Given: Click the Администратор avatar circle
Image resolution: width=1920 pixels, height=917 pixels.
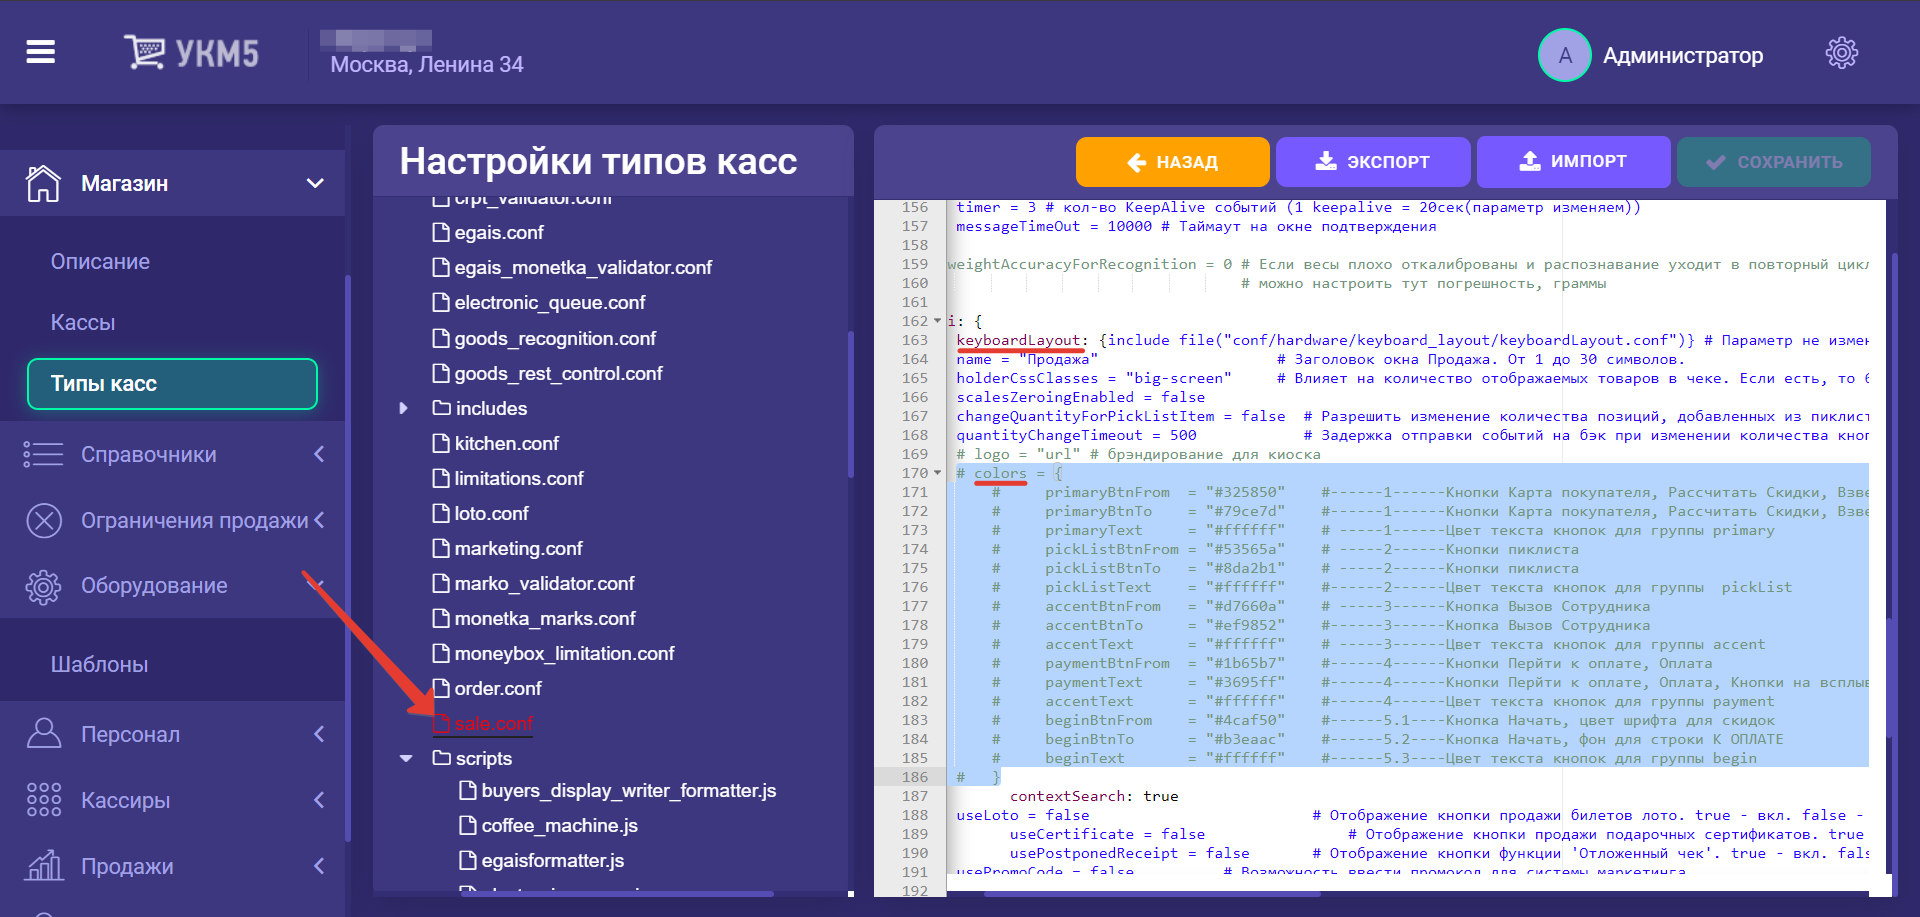Looking at the screenshot, I should pos(1565,55).
